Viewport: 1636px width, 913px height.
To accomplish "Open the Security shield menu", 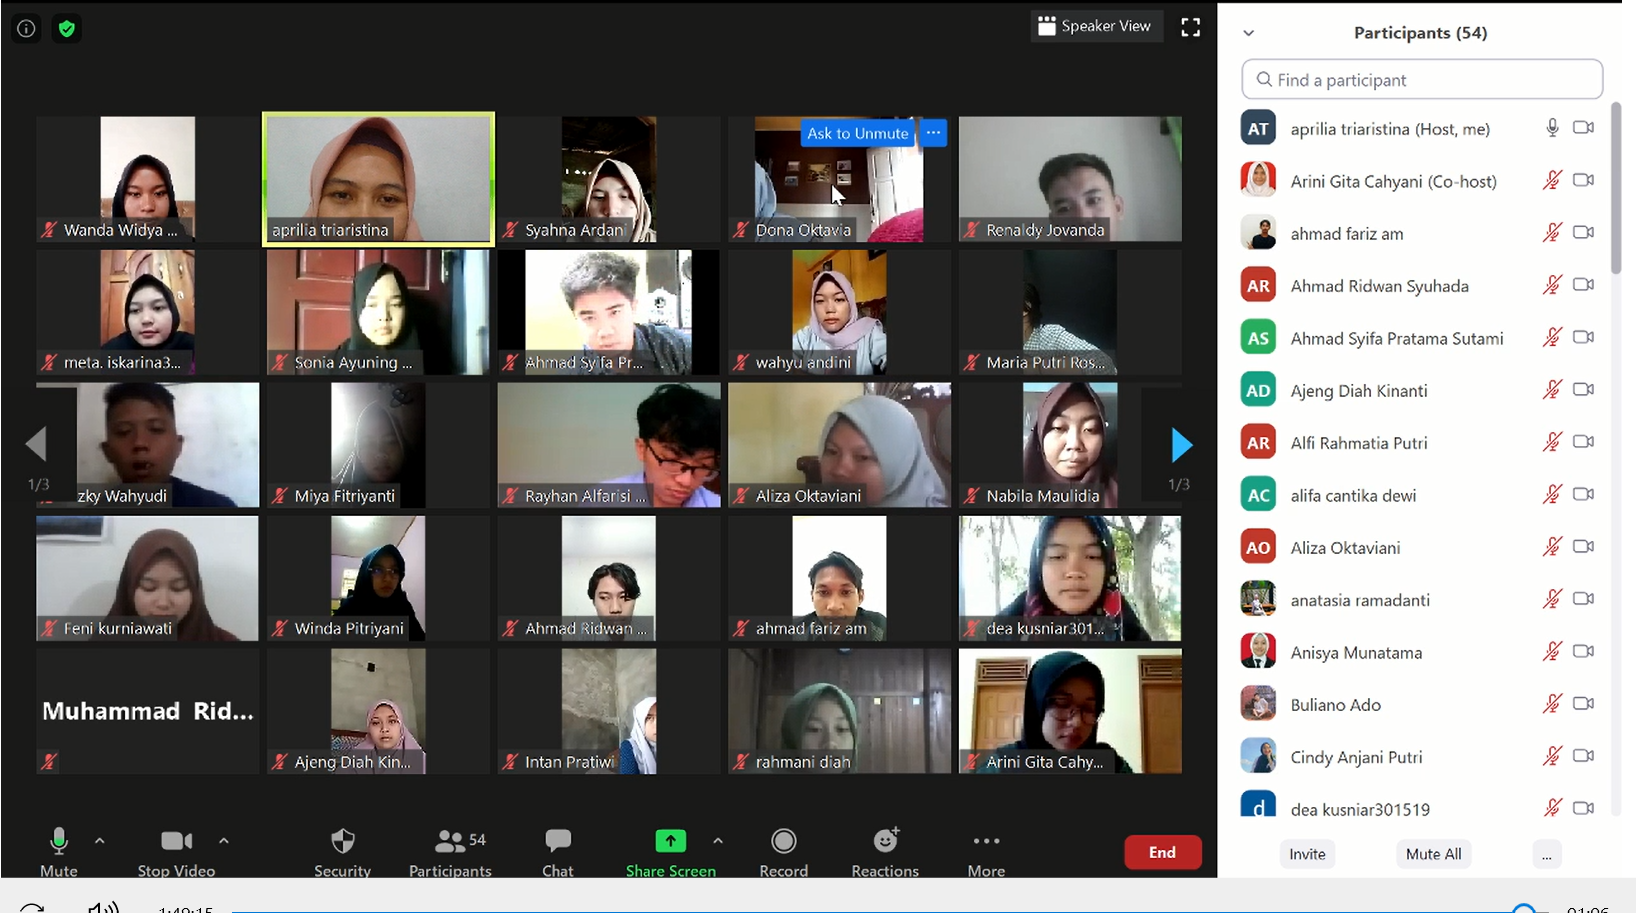I will [342, 851].
